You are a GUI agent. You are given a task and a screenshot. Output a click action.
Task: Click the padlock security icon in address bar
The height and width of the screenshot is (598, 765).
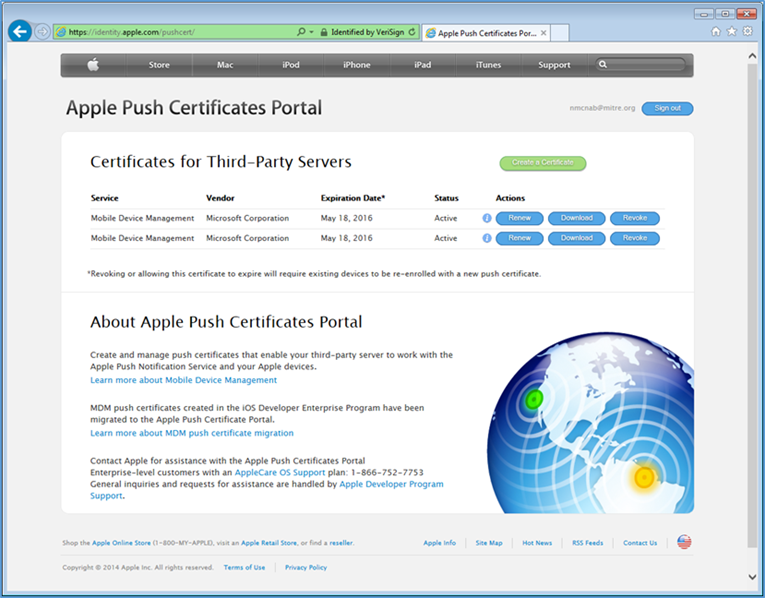pos(323,32)
